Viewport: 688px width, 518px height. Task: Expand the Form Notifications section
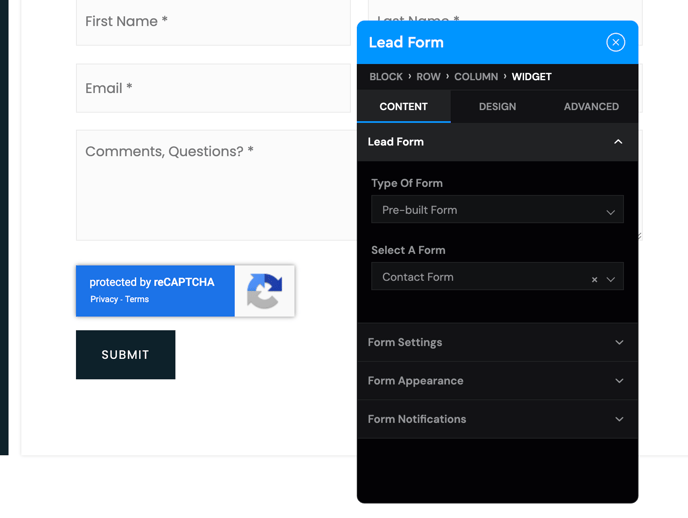[x=498, y=419]
